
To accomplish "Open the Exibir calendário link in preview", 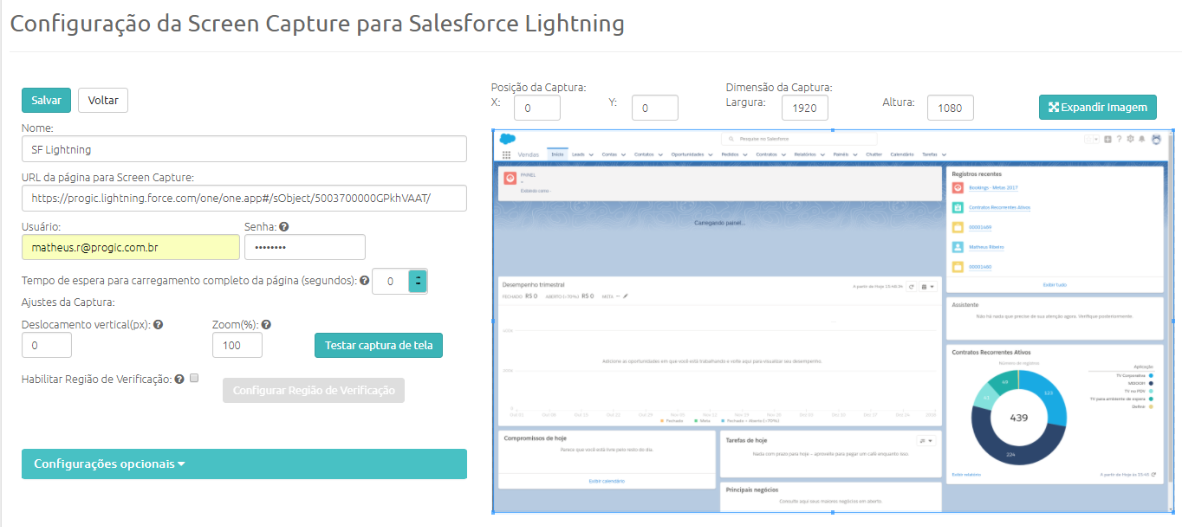I will 607,480.
